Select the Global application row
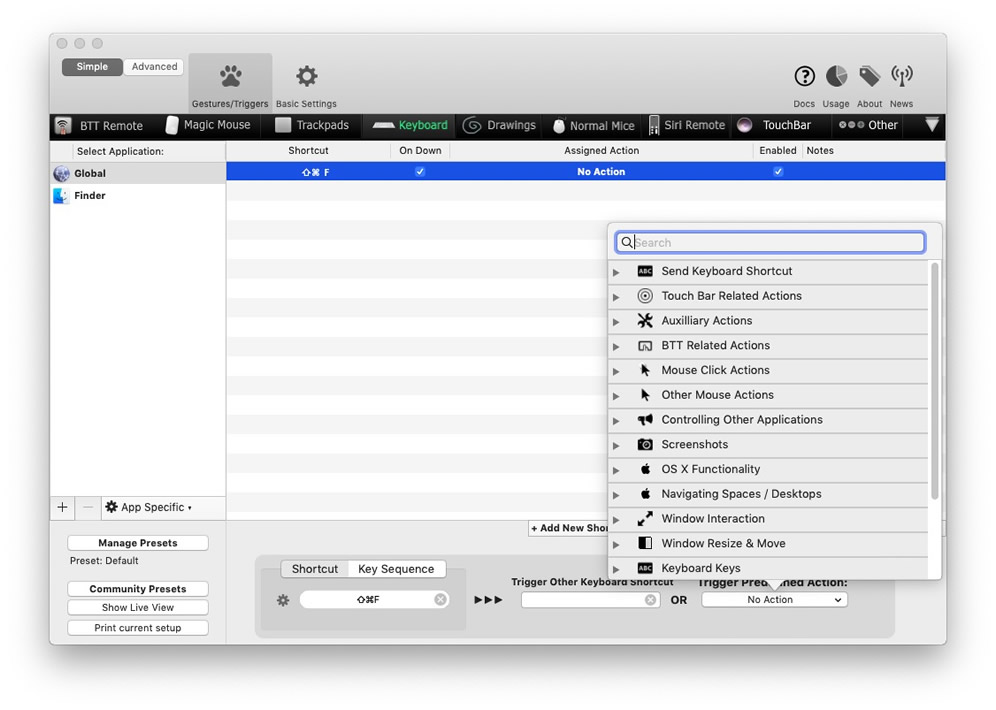996x710 pixels. (138, 173)
